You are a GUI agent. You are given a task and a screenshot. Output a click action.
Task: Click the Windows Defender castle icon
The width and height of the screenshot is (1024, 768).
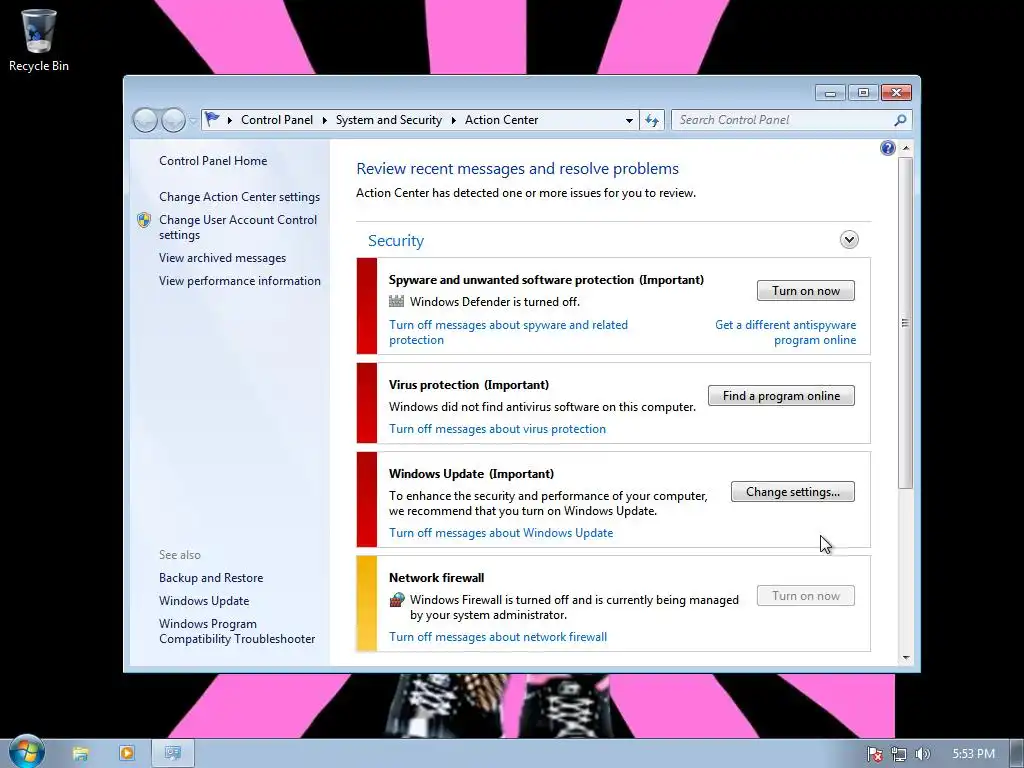tap(396, 301)
